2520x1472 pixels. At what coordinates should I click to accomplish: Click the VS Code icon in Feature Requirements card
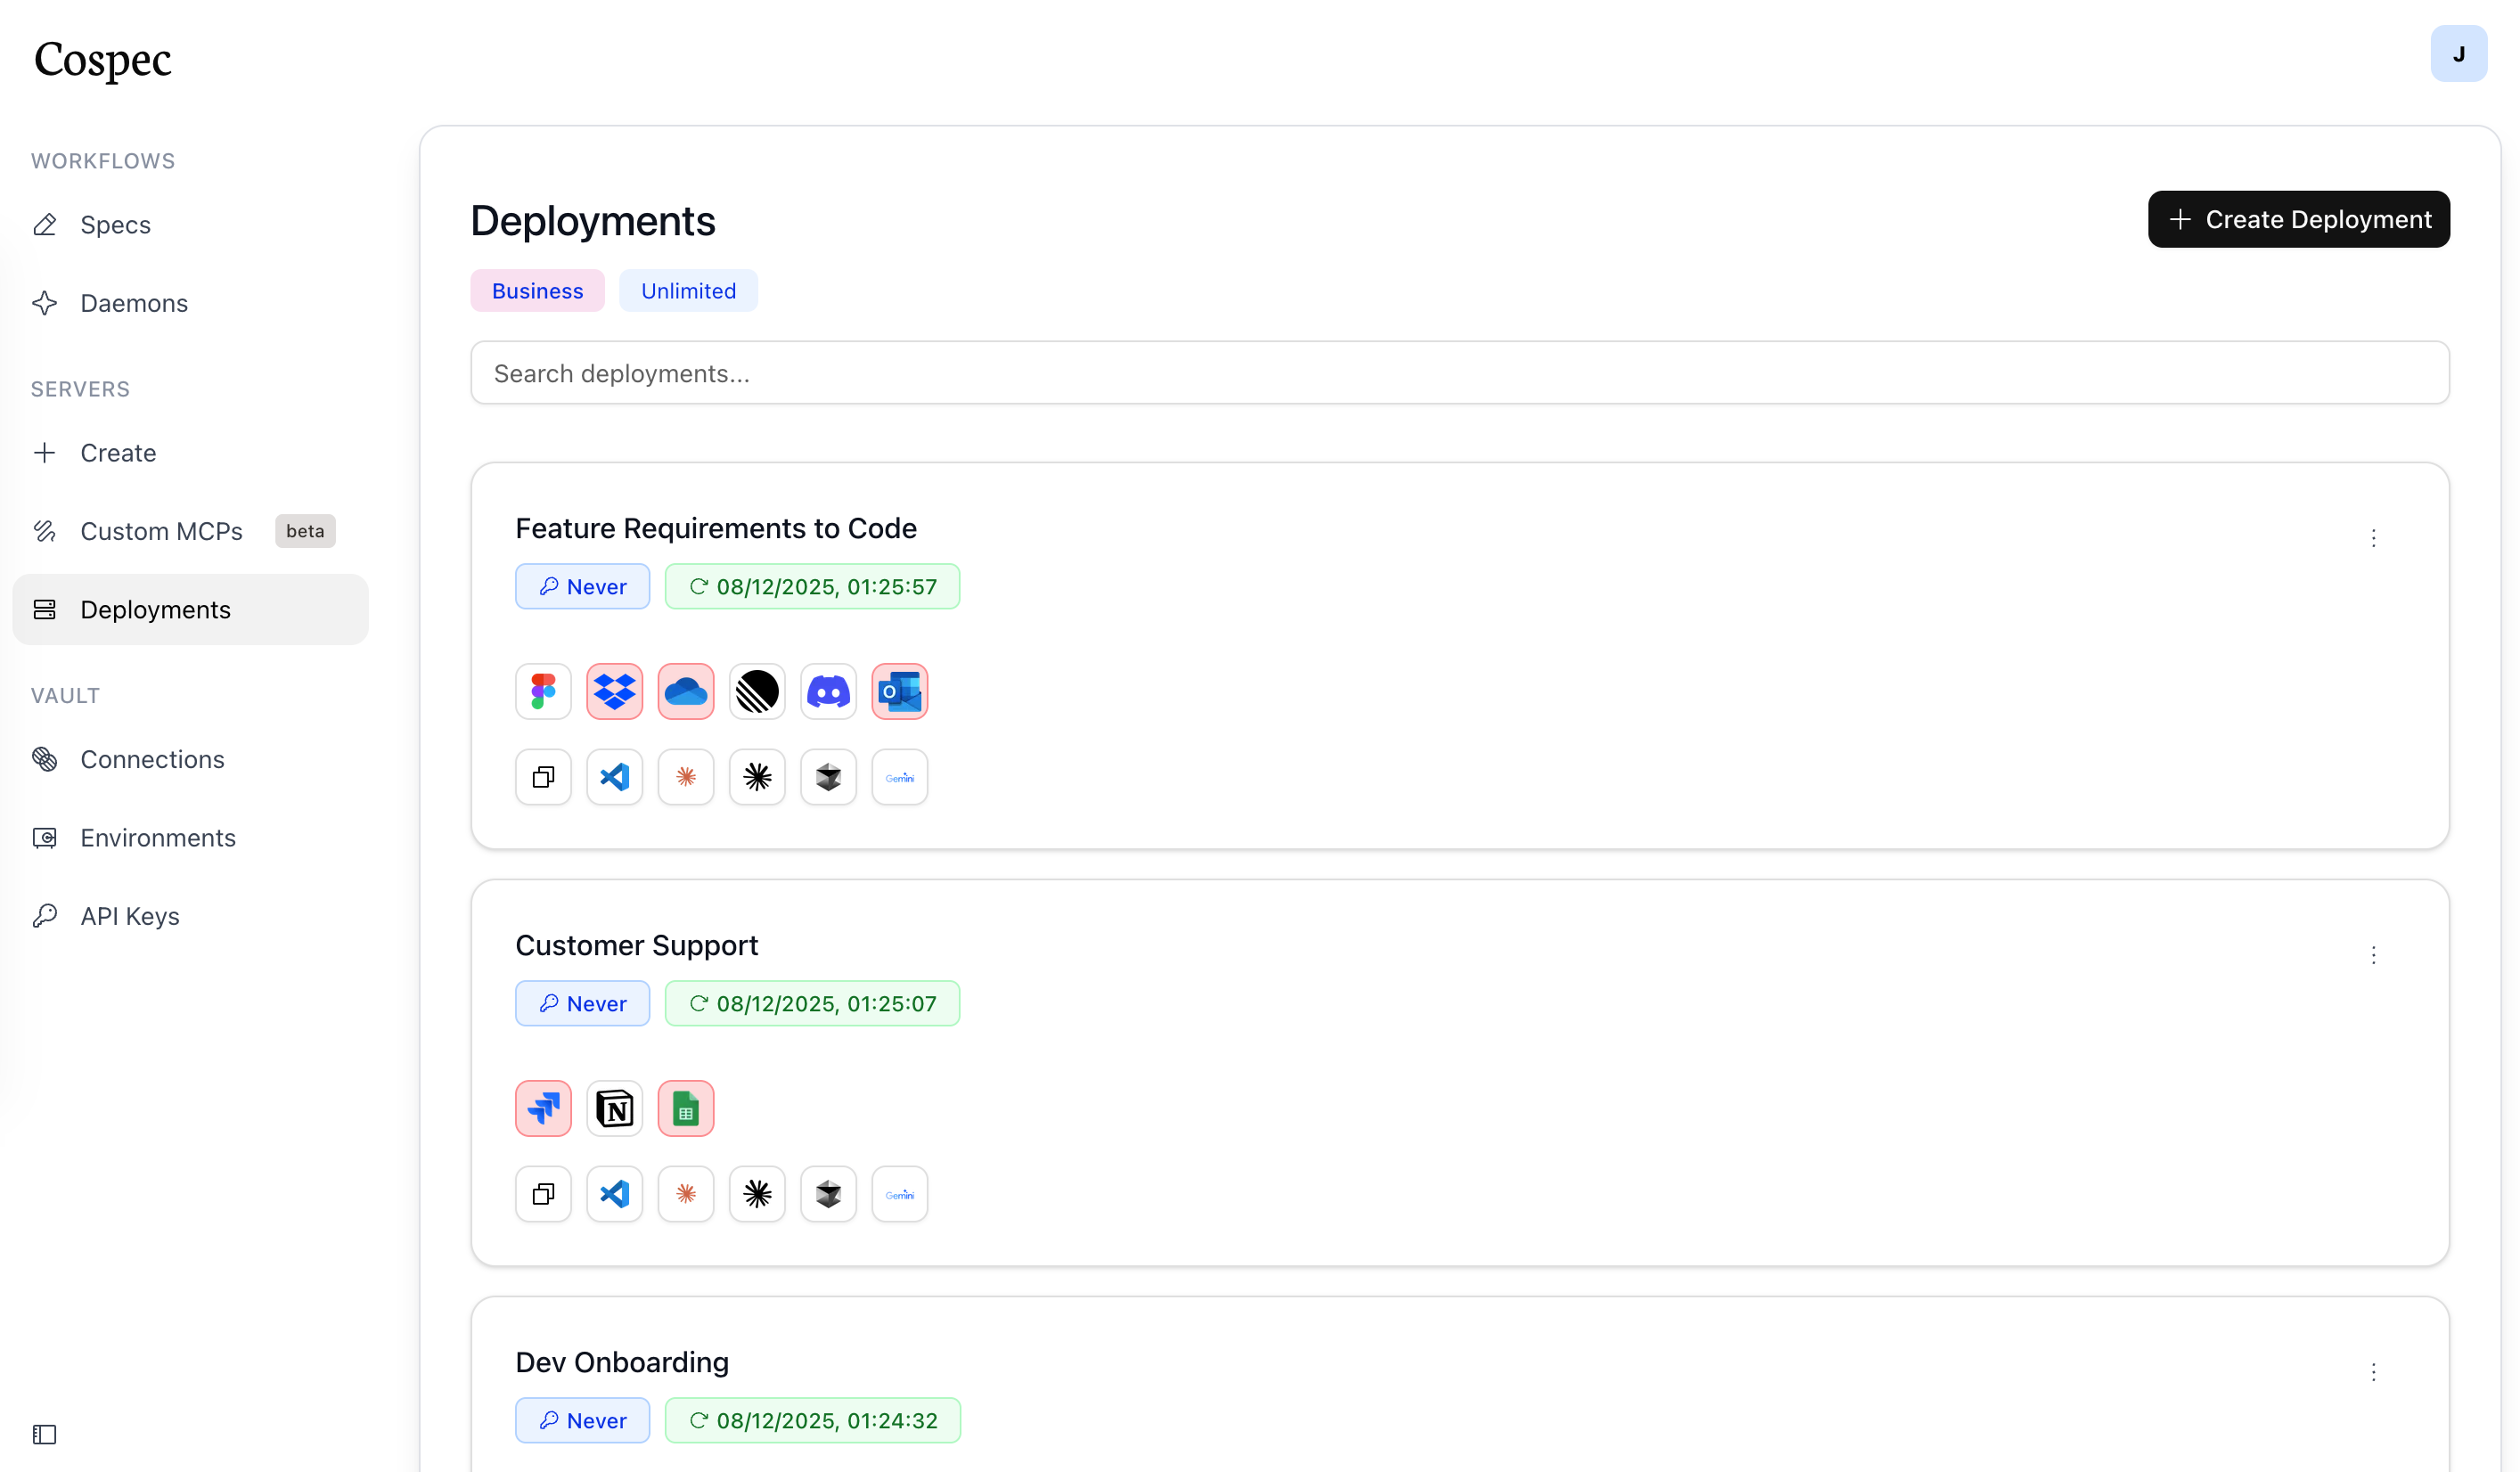[x=614, y=777]
